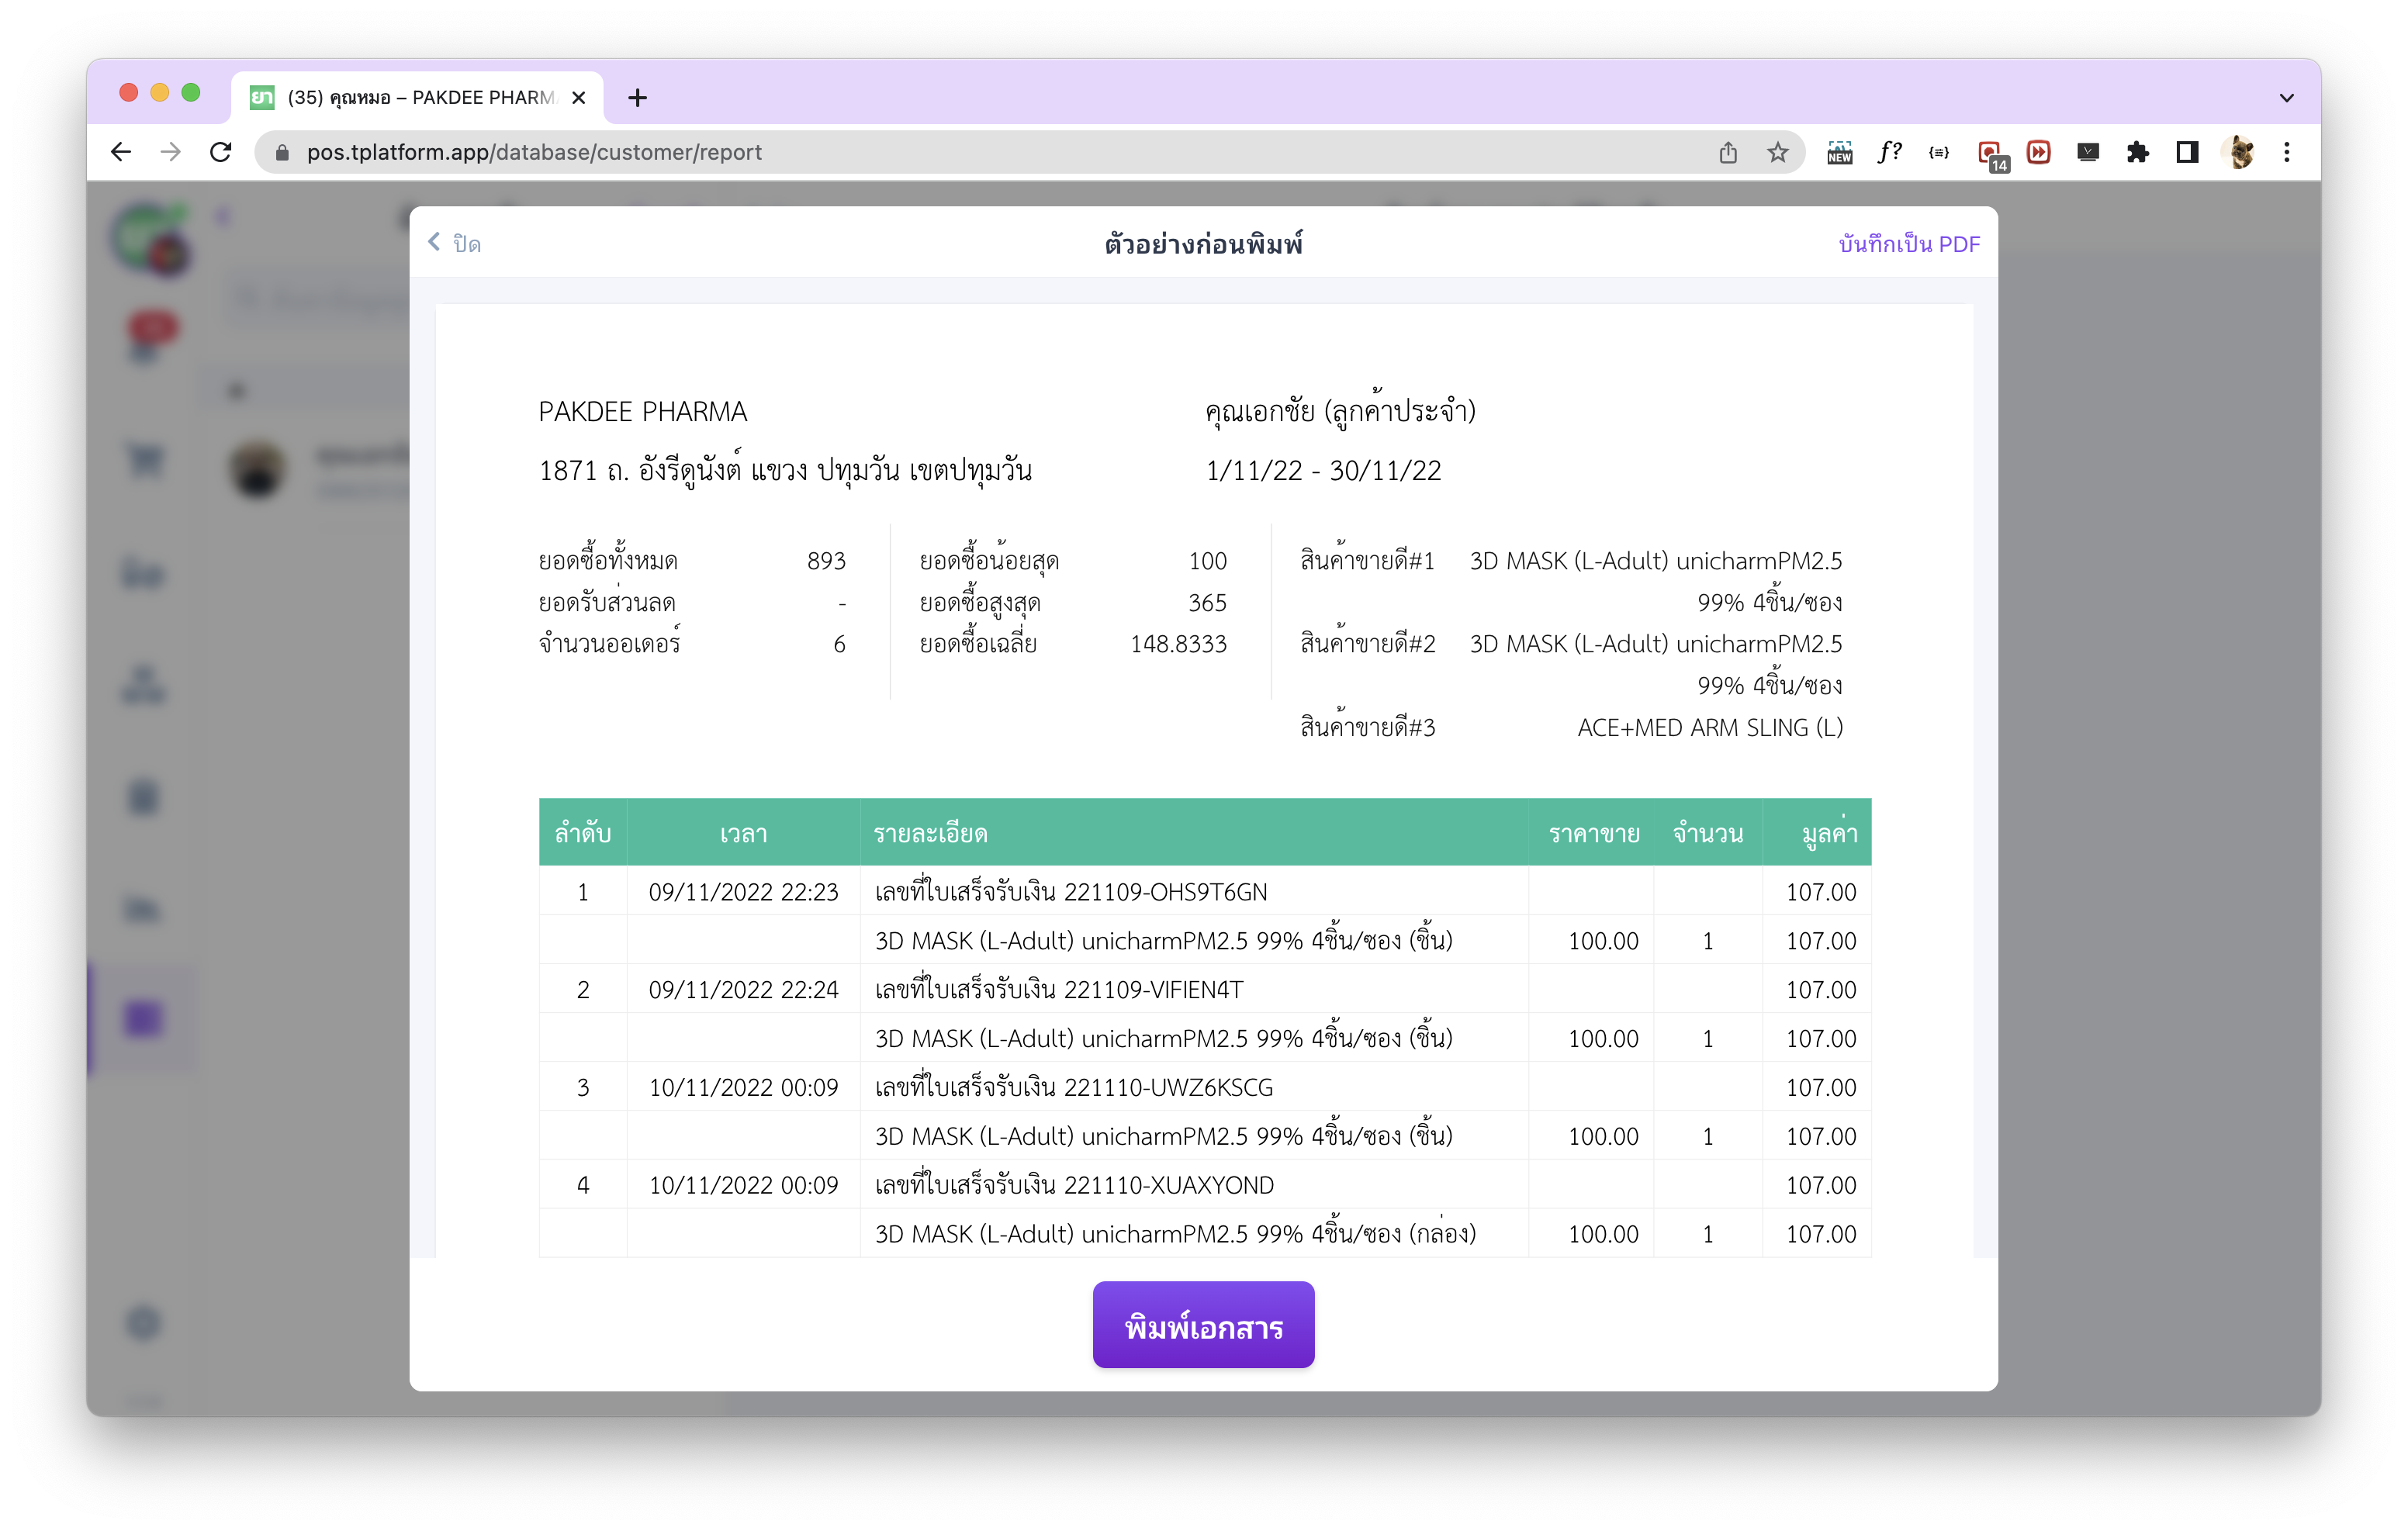Reload the current page
The width and height of the screenshot is (2408, 1531).
pyautogui.click(x=221, y=152)
